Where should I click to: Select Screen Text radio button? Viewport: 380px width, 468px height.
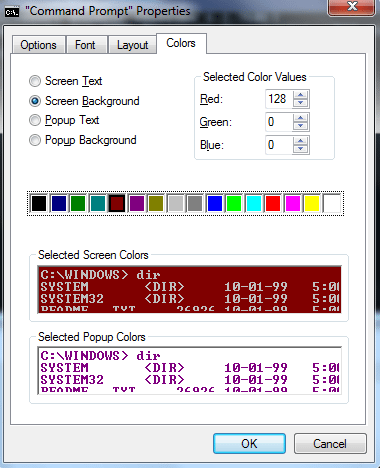pyautogui.click(x=35, y=81)
